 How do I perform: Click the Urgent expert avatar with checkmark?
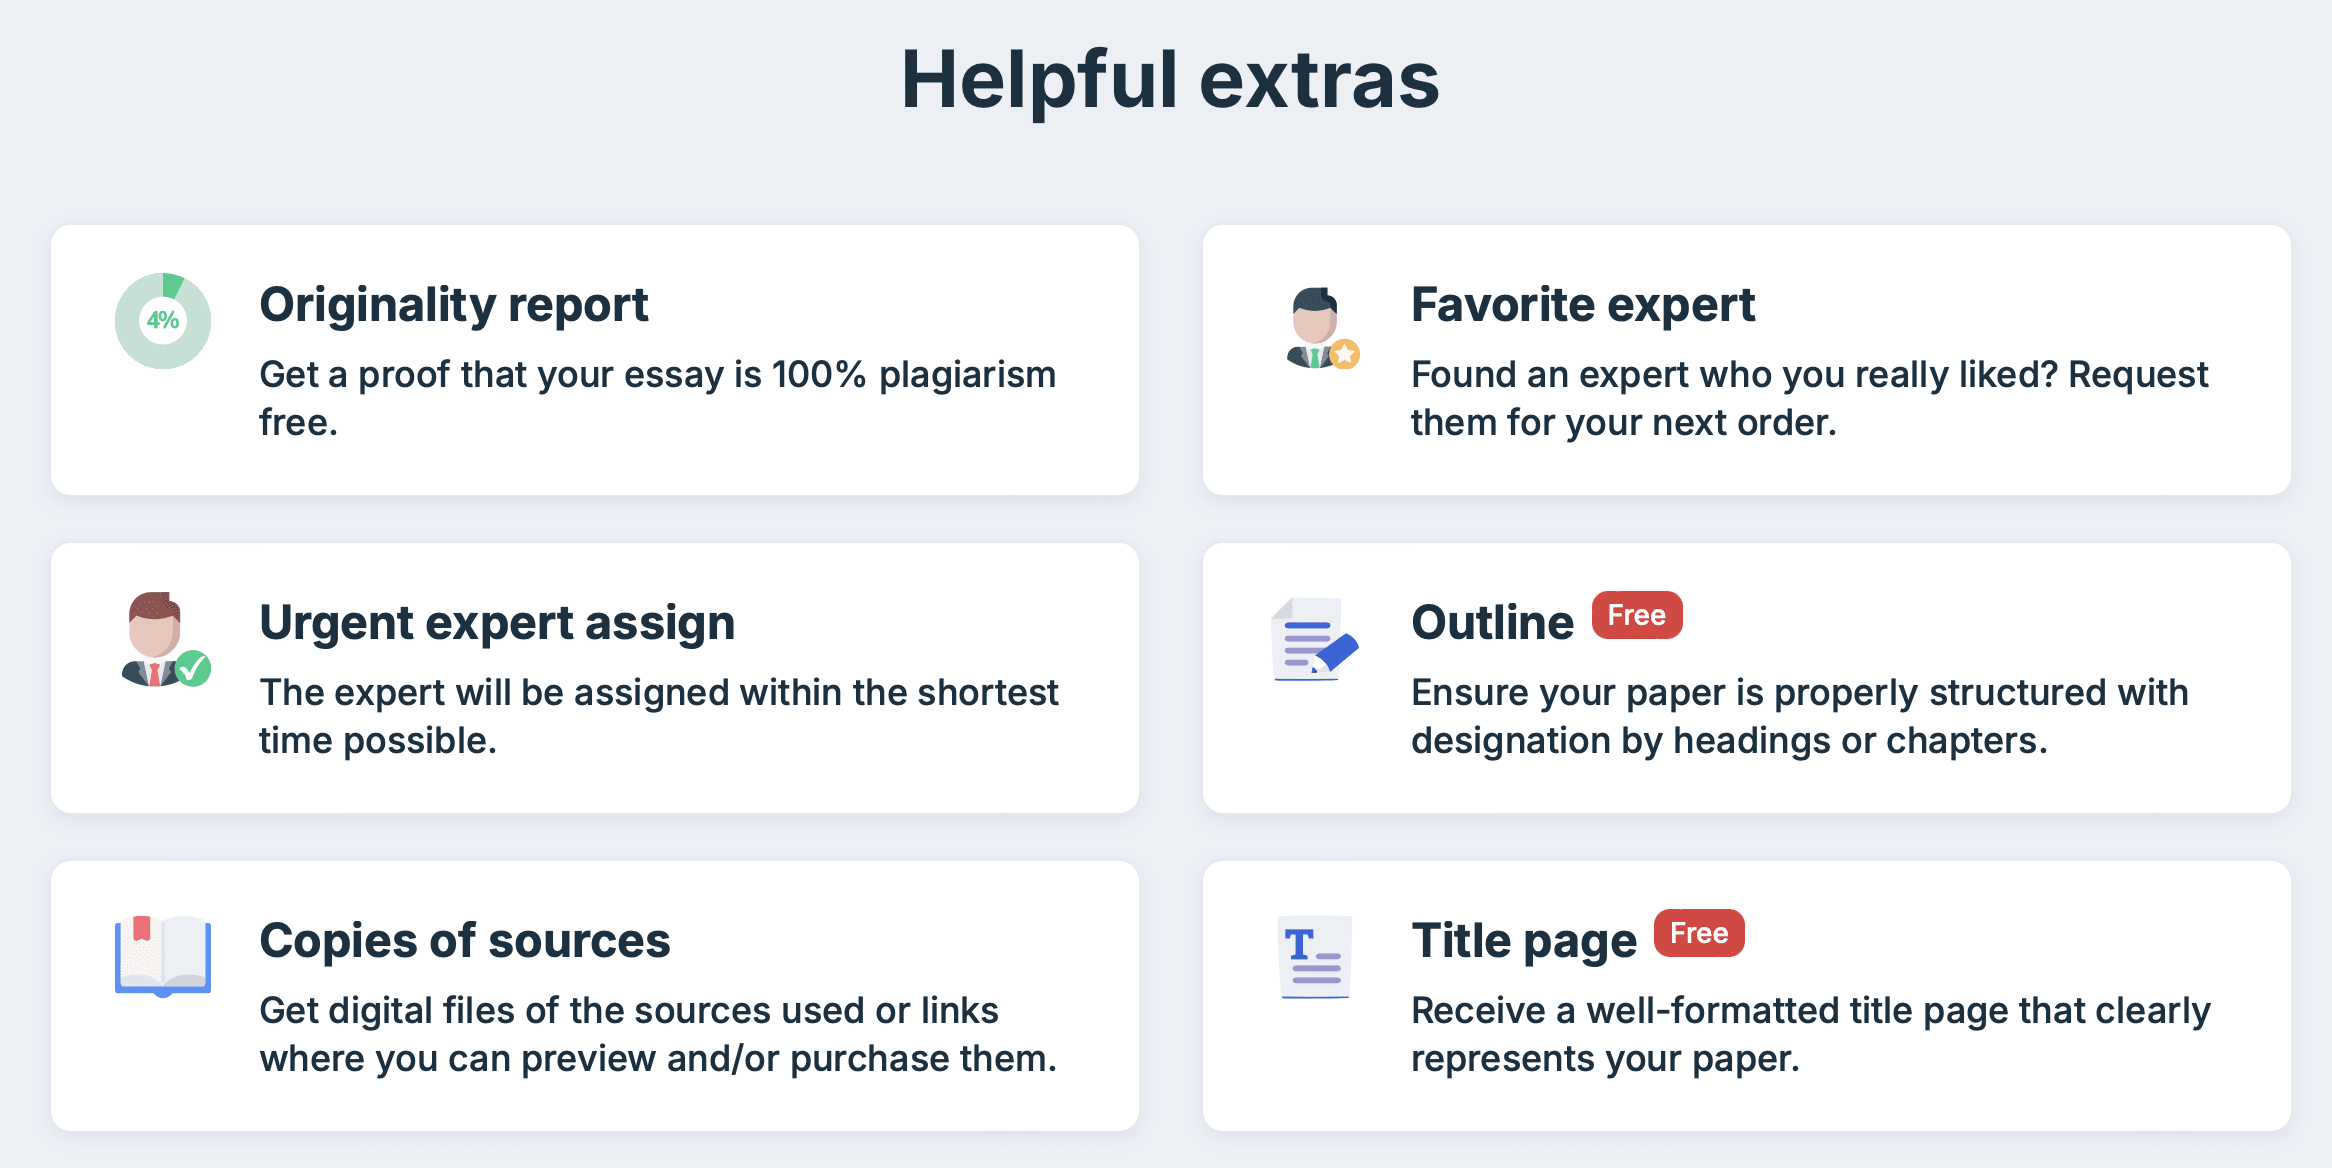[165, 639]
